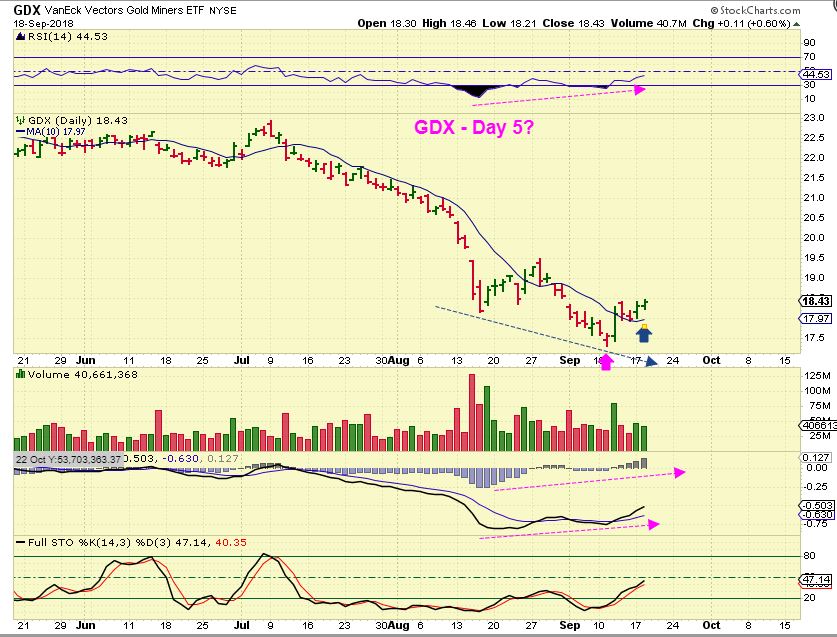Click the Close 18.43 value in header
This screenshot has width=837, height=637.
[x=574, y=23]
